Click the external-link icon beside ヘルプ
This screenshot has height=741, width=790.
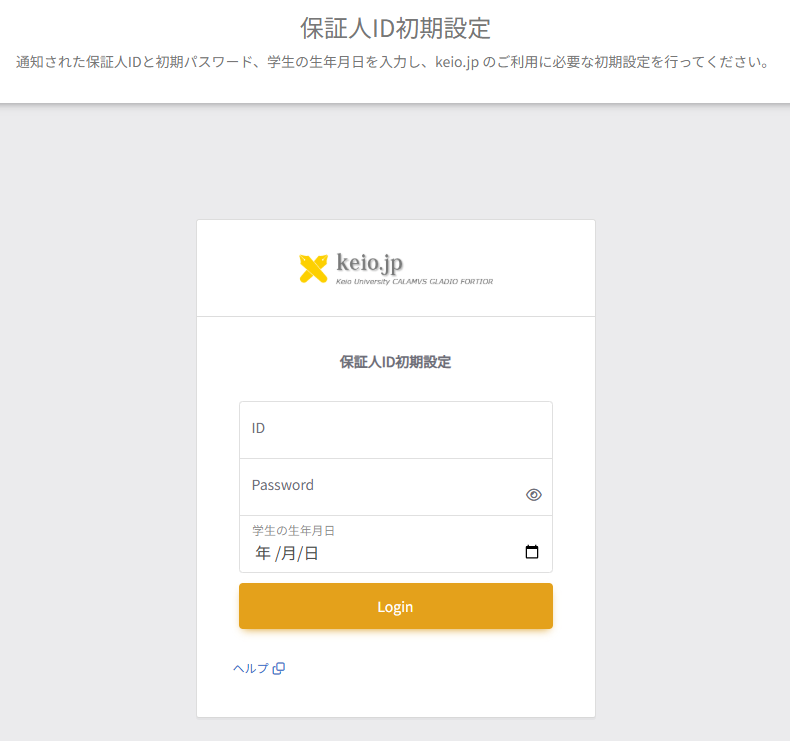tap(279, 668)
